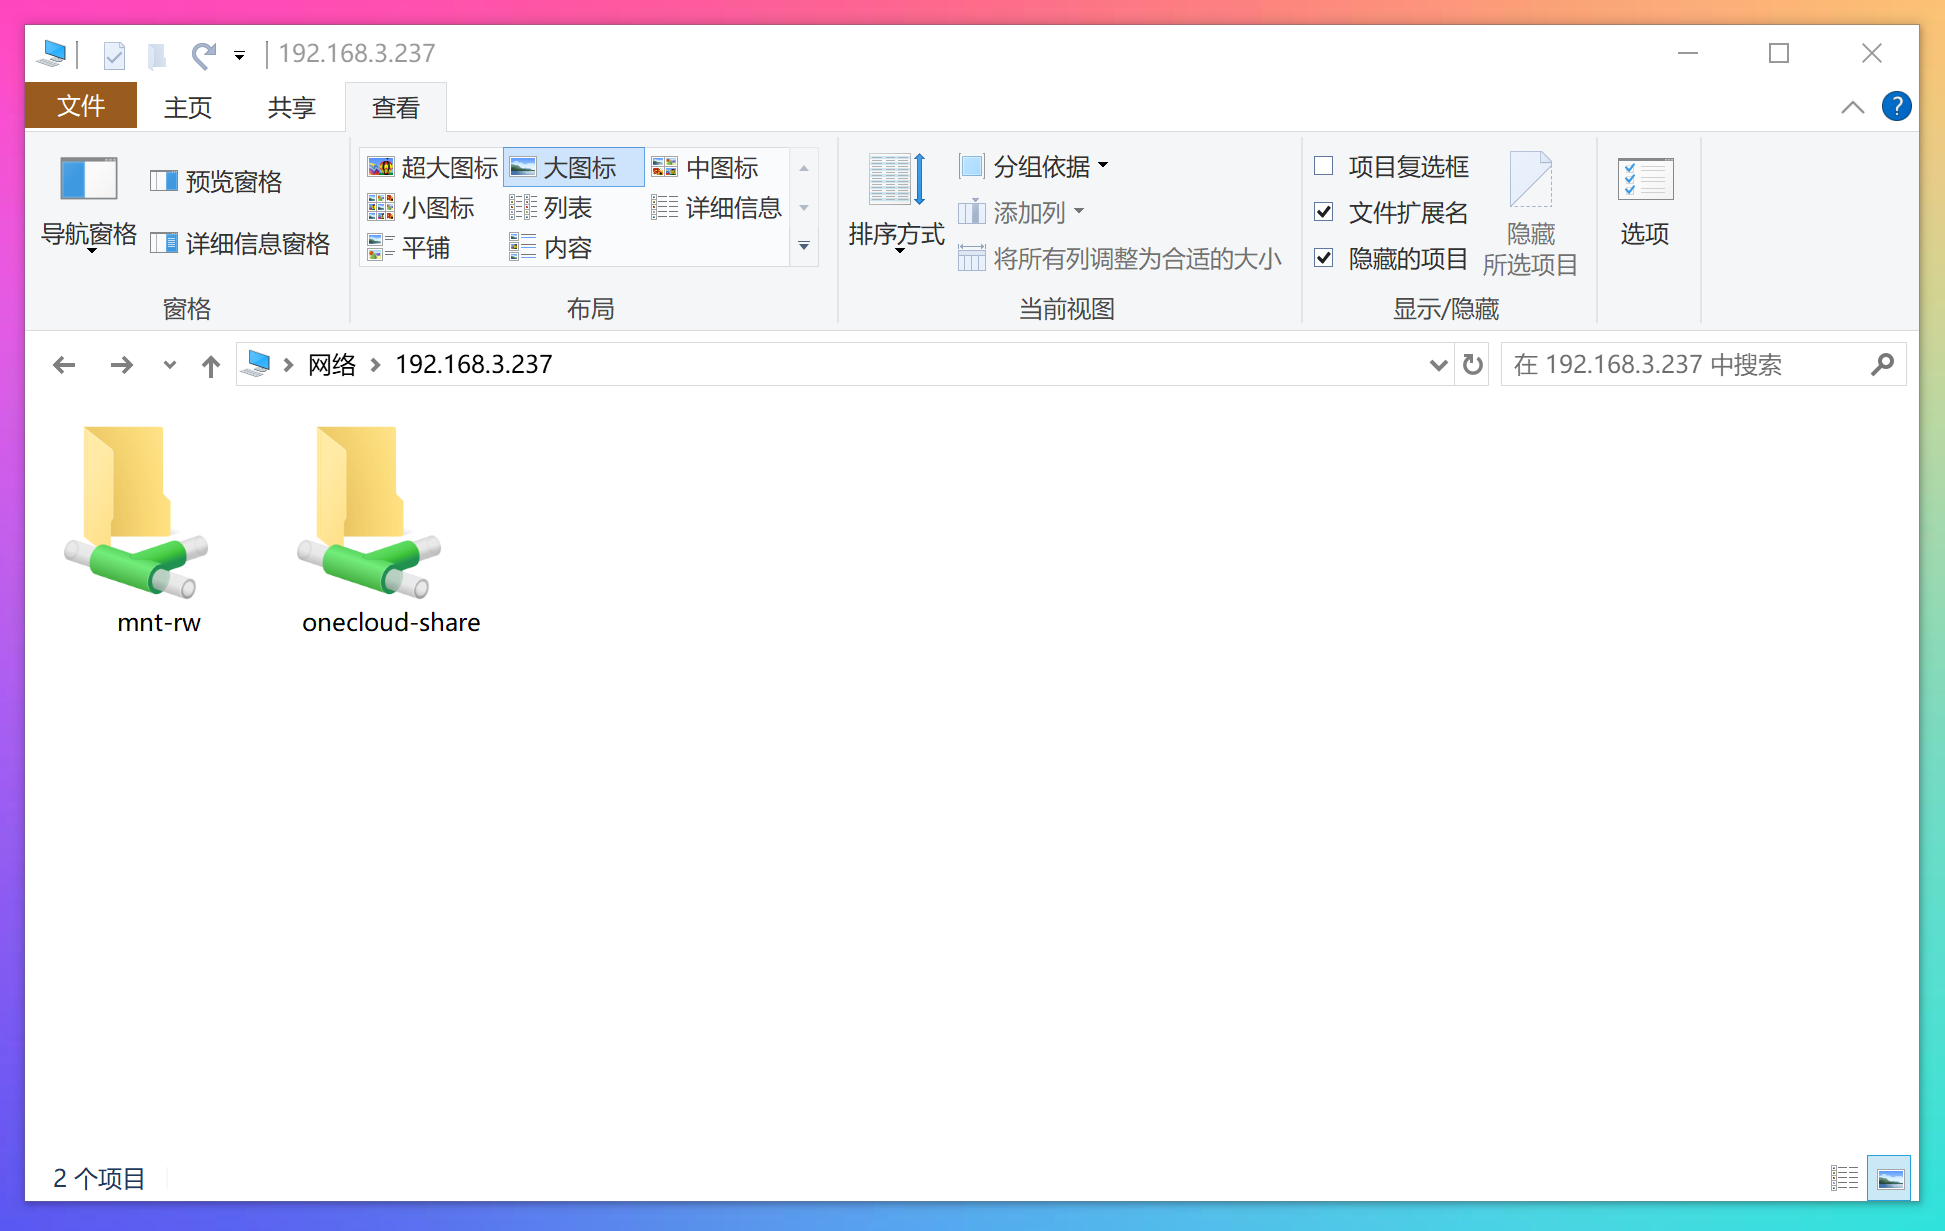The width and height of the screenshot is (1945, 1231).
Task: Expand the address bar history dropdown
Action: click(x=1438, y=364)
